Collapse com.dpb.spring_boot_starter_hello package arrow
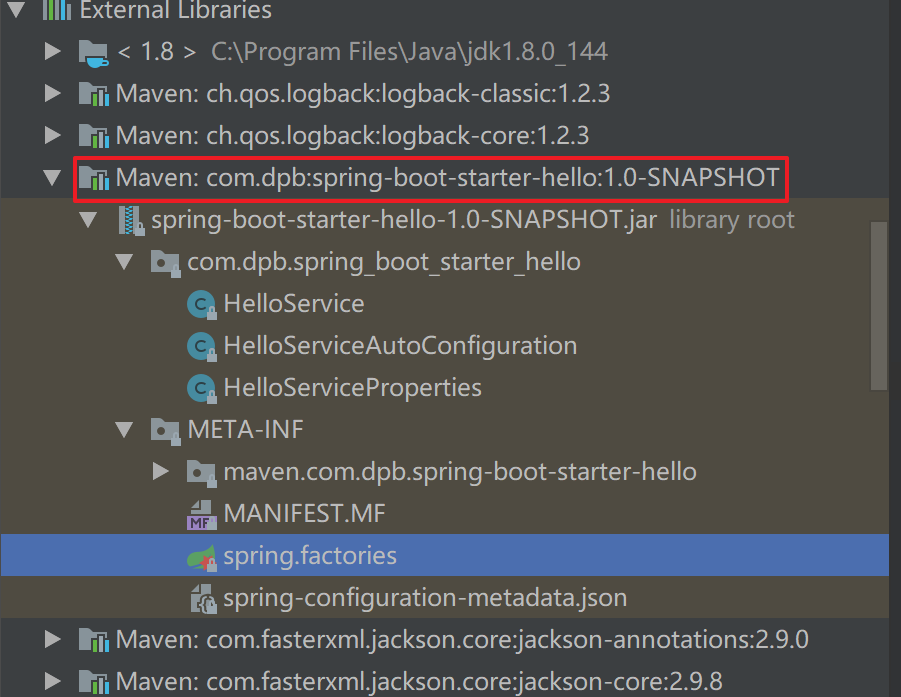 click(124, 261)
